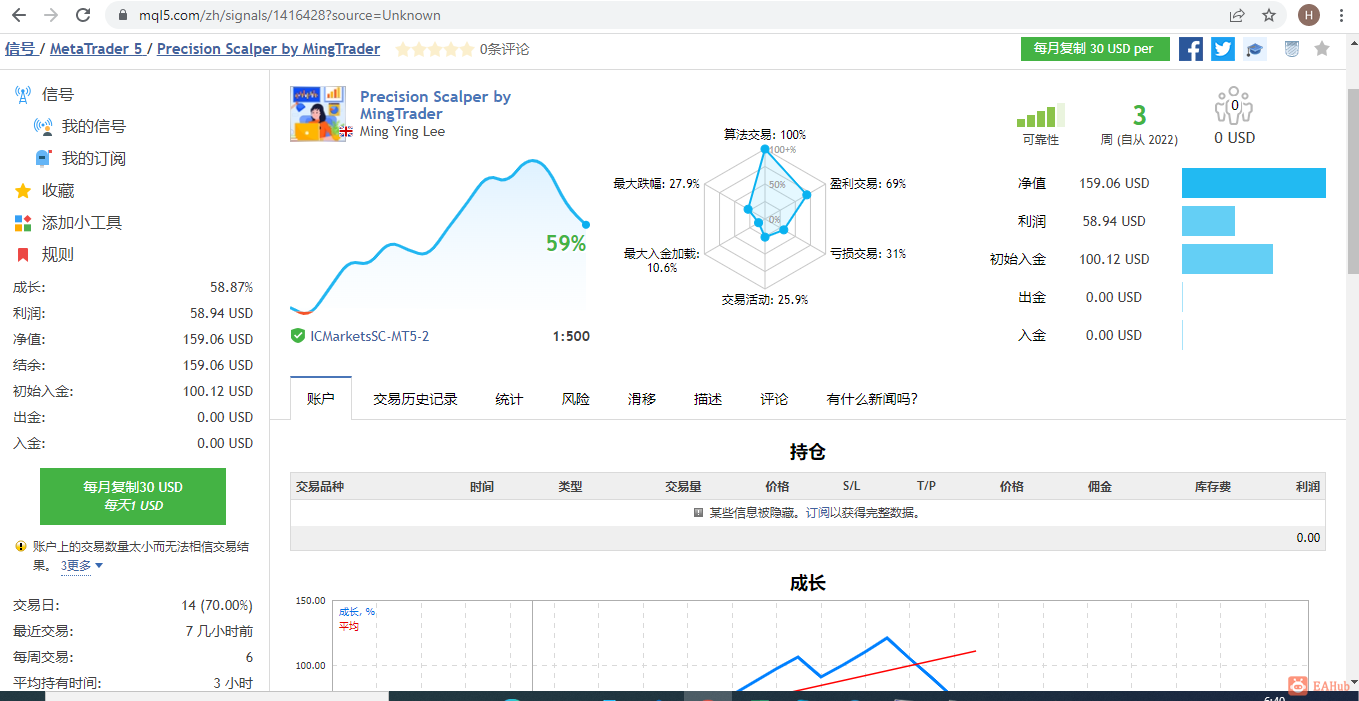The width and height of the screenshot is (1359, 701).
Task: Share the signal on Facebook
Action: [x=1190, y=48]
